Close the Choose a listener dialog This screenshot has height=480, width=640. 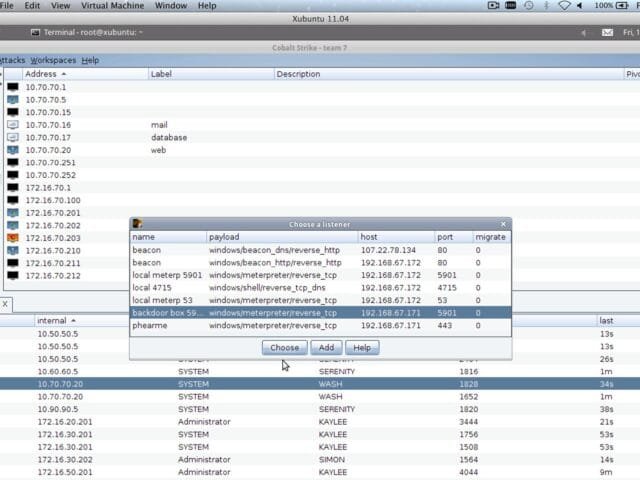tap(504, 224)
